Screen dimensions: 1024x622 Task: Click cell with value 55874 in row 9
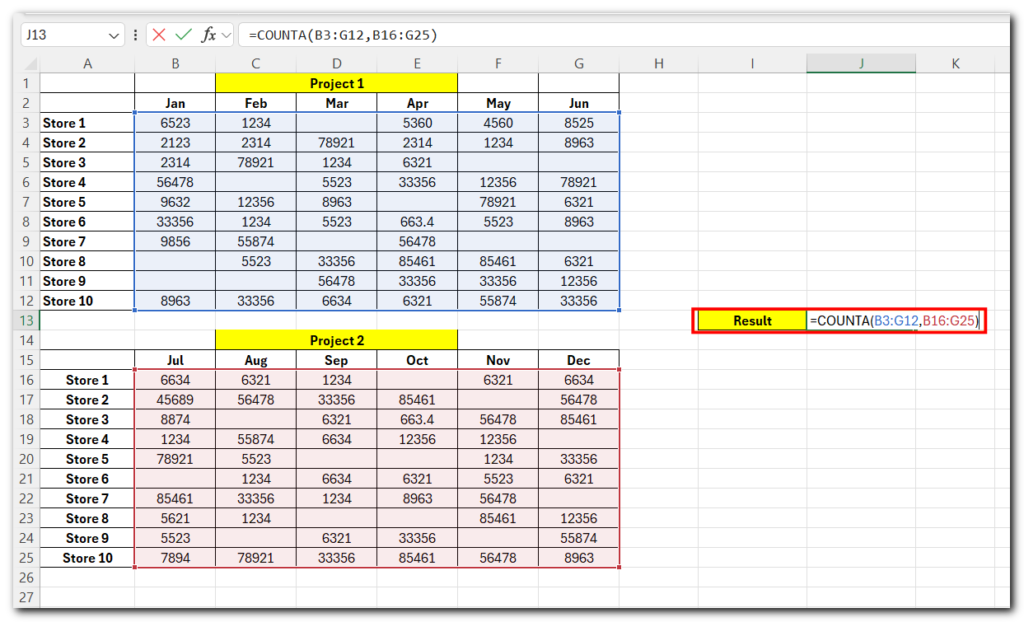click(x=256, y=242)
